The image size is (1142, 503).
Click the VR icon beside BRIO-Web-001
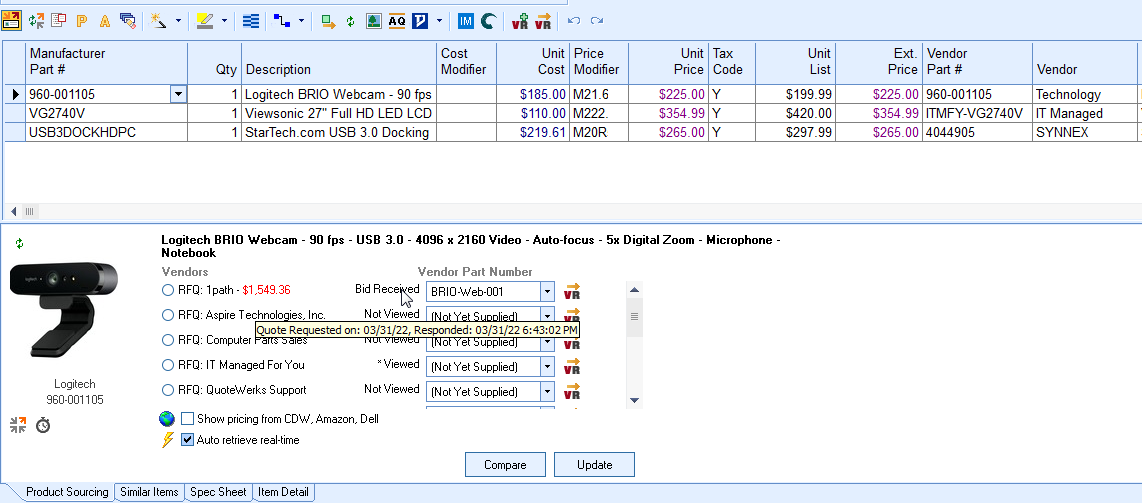coord(572,291)
